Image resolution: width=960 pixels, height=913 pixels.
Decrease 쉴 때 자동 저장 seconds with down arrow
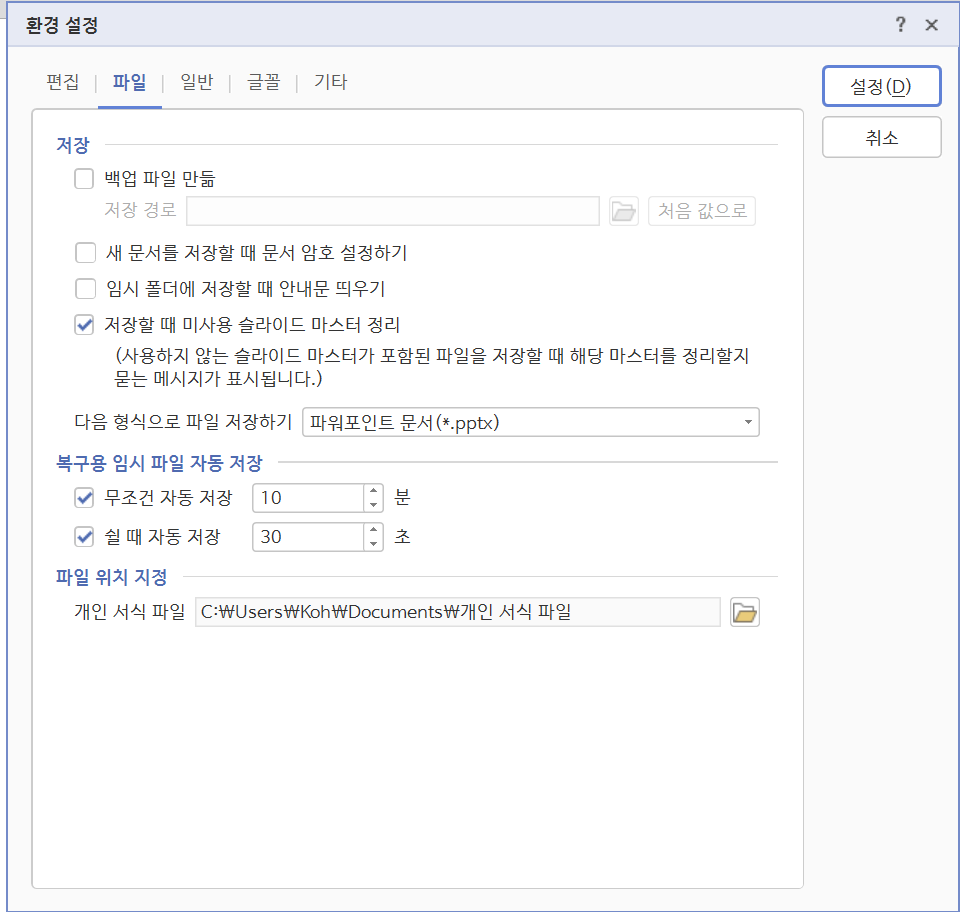(x=373, y=544)
